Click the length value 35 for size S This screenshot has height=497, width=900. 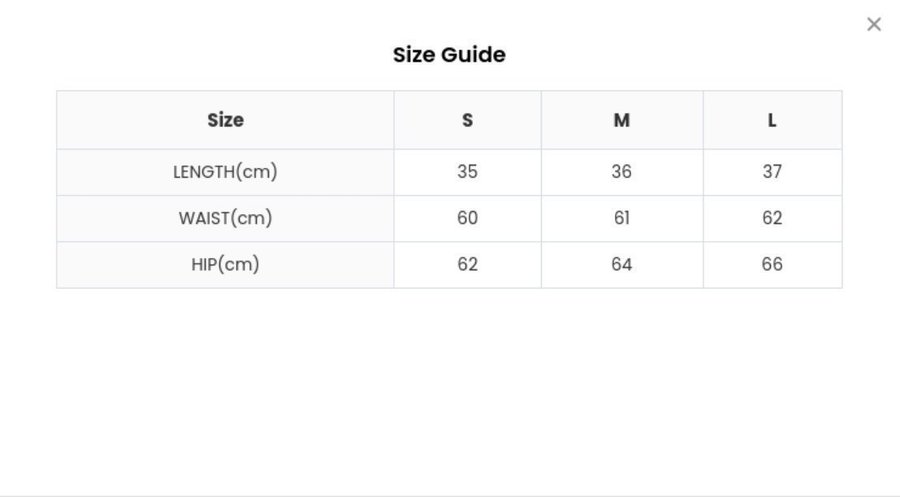coord(467,172)
